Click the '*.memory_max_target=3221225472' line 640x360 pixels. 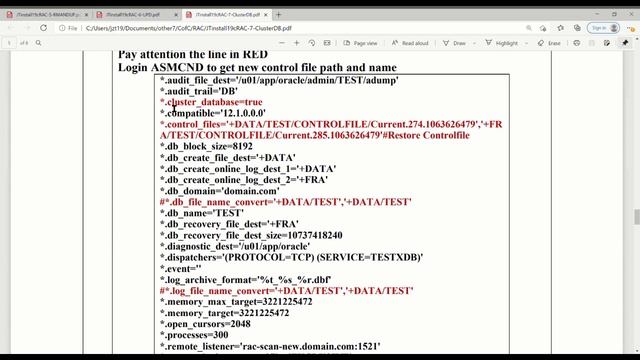tap(236, 302)
